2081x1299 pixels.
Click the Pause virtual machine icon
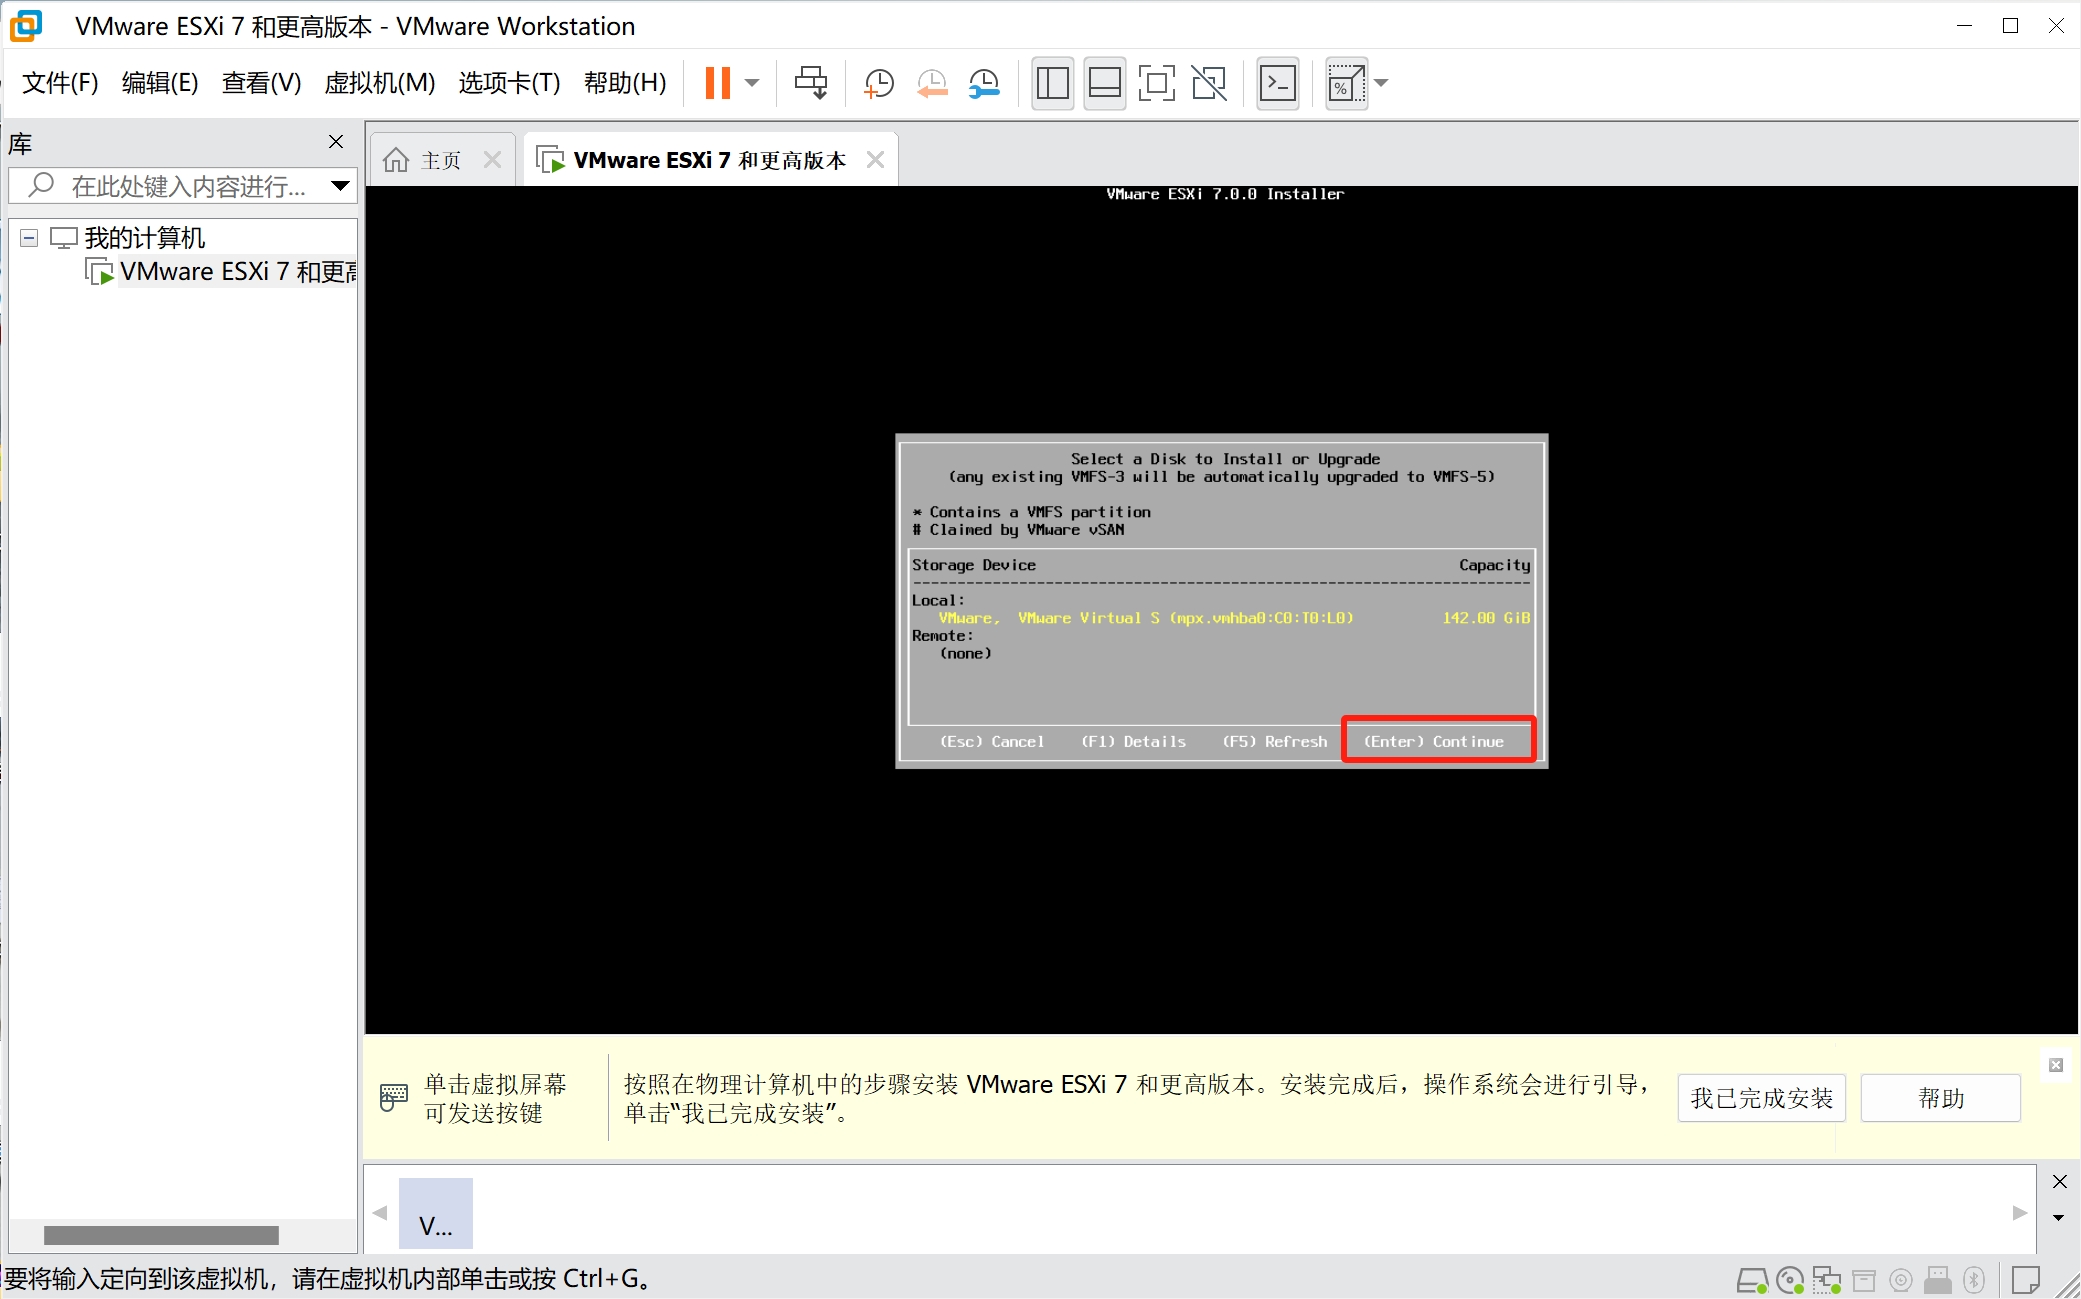[717, 83]
